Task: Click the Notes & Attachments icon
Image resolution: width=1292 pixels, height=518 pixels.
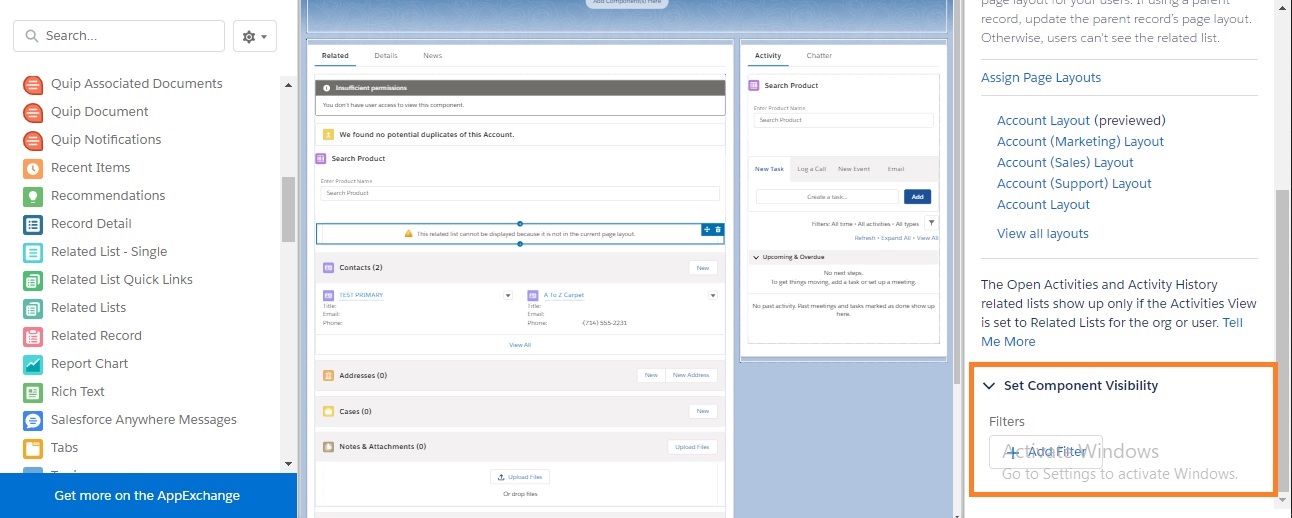Action: click(x=328, y=447)
